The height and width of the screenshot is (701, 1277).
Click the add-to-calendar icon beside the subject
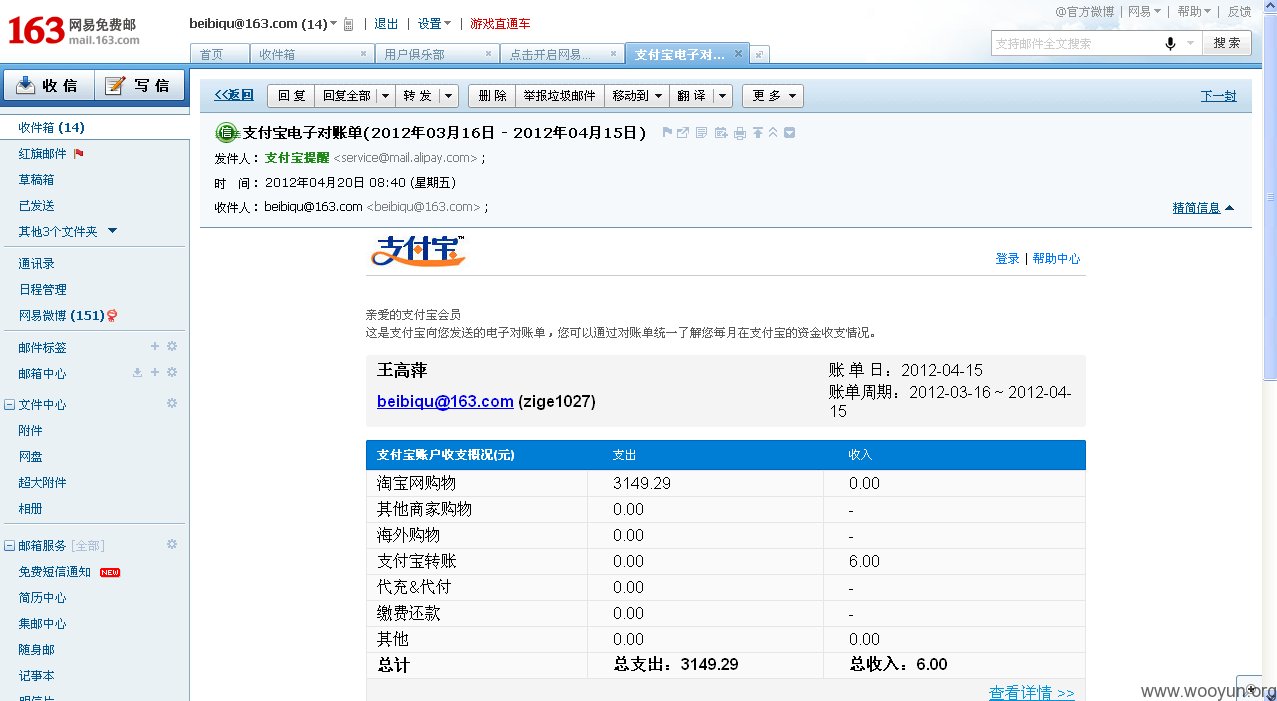721,133
